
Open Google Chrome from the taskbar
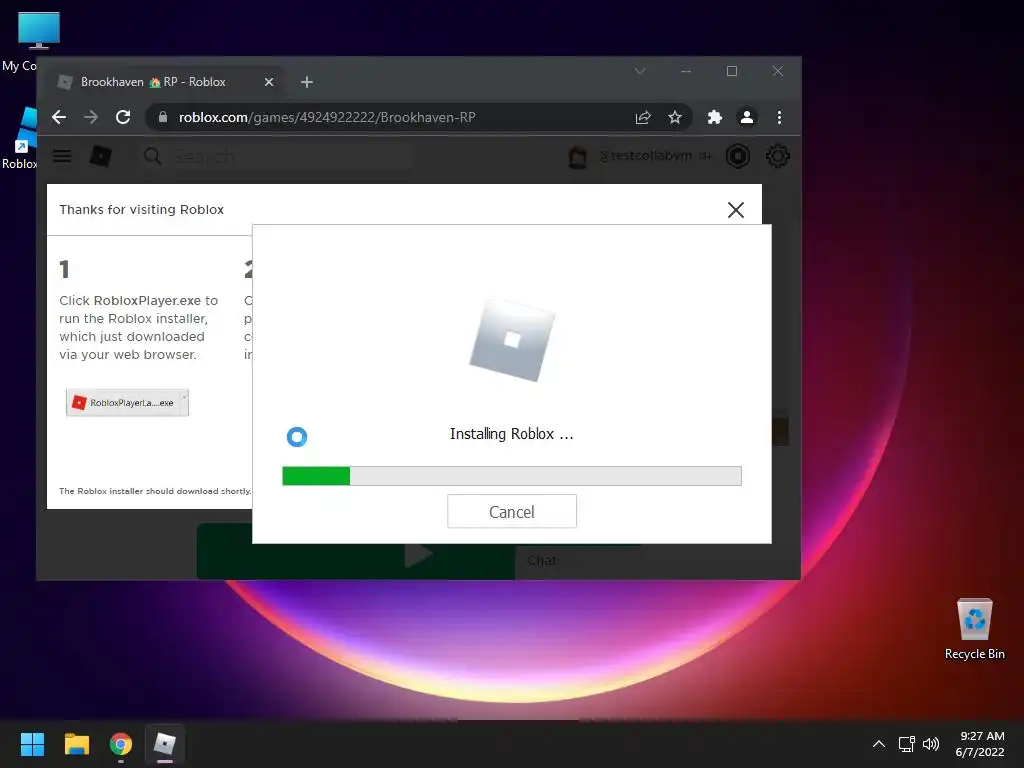[x=121, y=744]
